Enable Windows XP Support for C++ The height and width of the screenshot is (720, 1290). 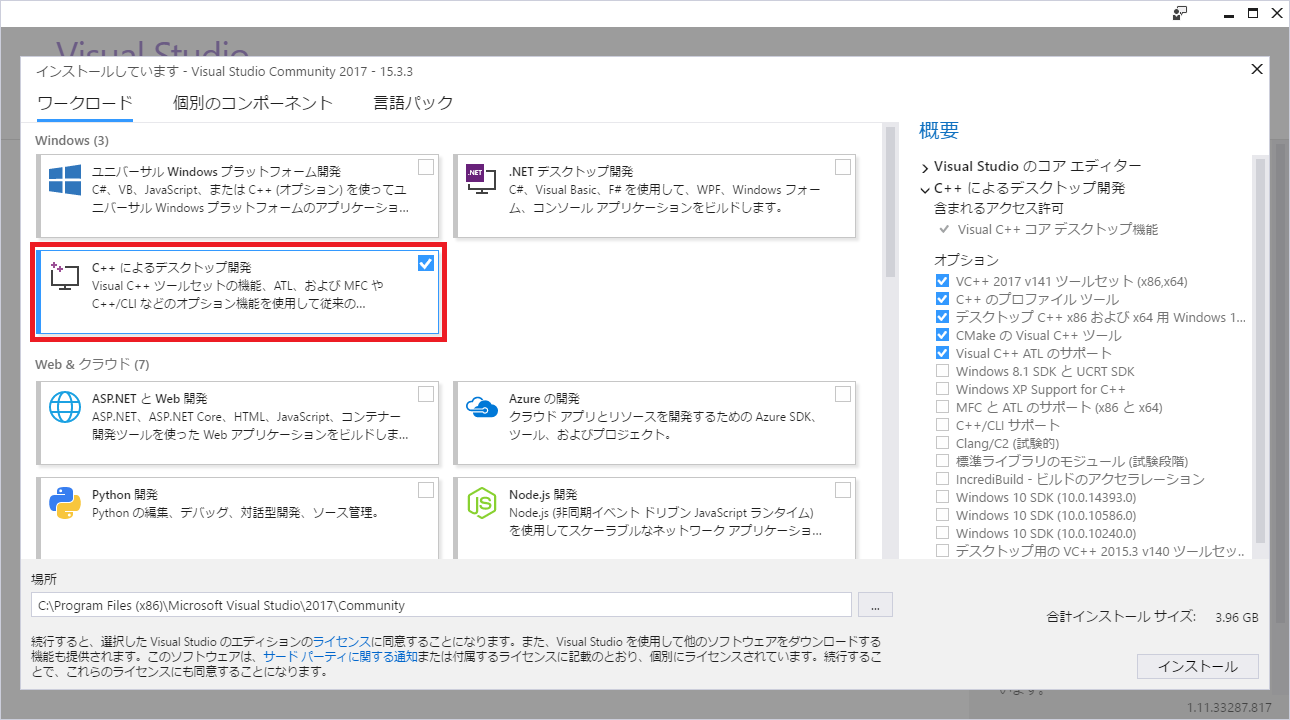[942, 389]
